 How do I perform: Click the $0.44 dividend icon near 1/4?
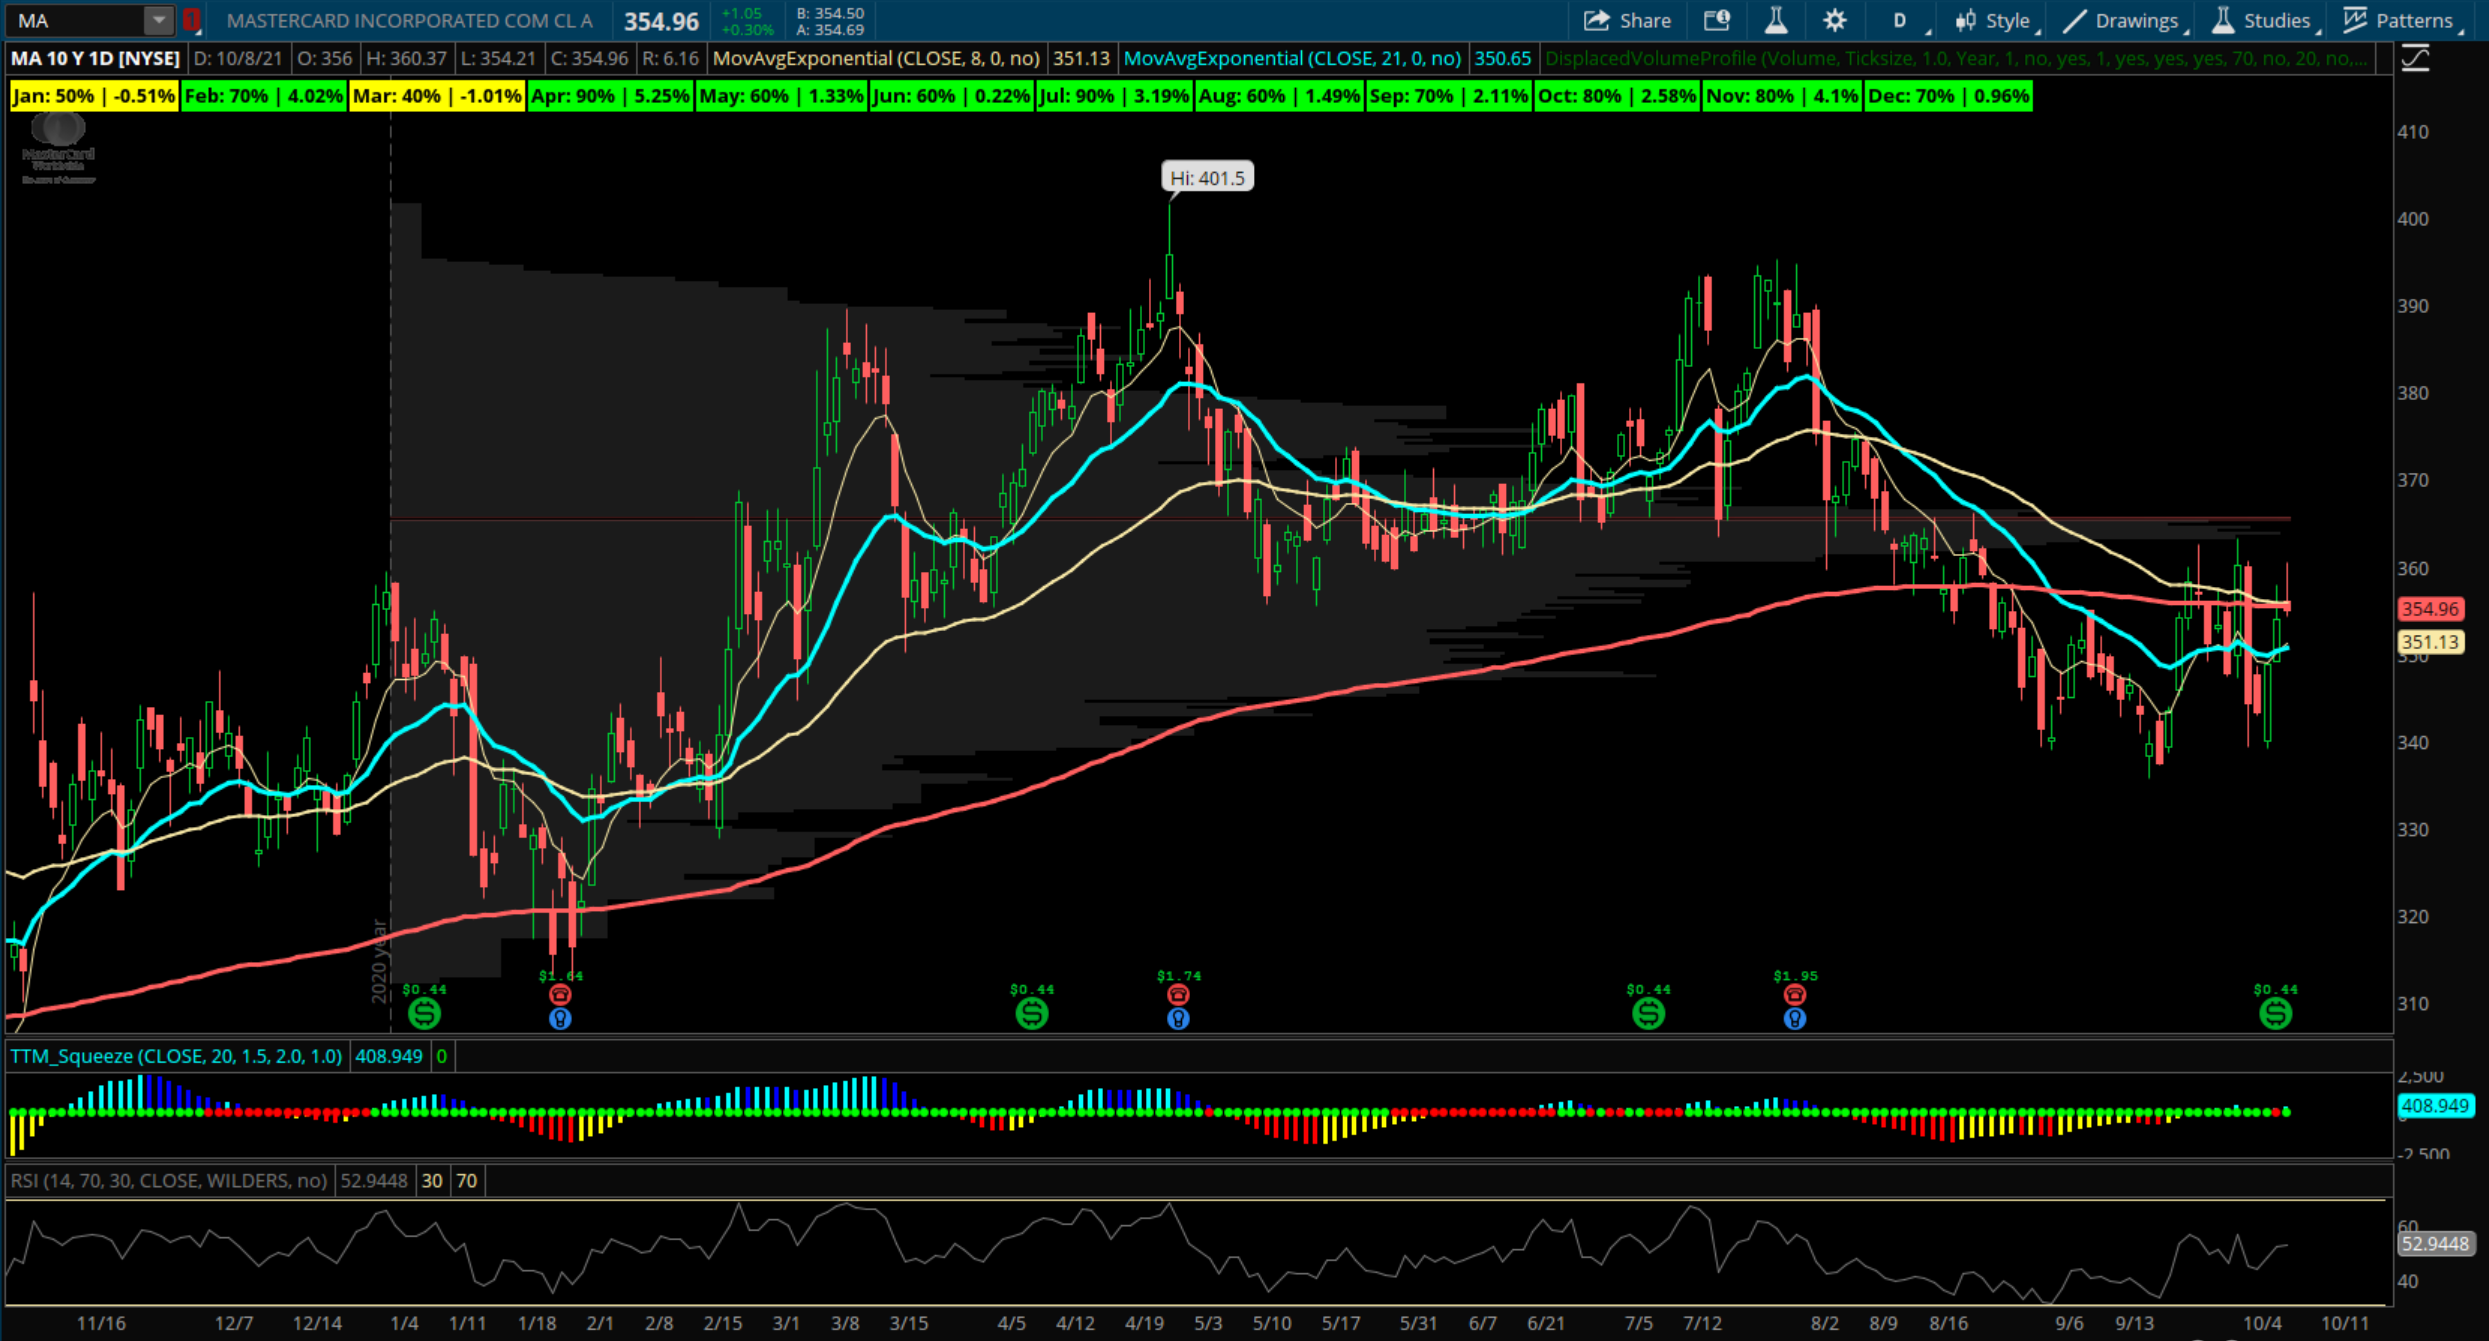(x=424, y=1013)
